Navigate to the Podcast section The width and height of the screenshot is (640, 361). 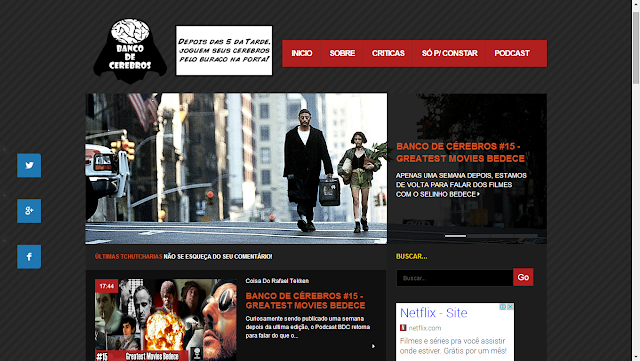click(512, 53)
